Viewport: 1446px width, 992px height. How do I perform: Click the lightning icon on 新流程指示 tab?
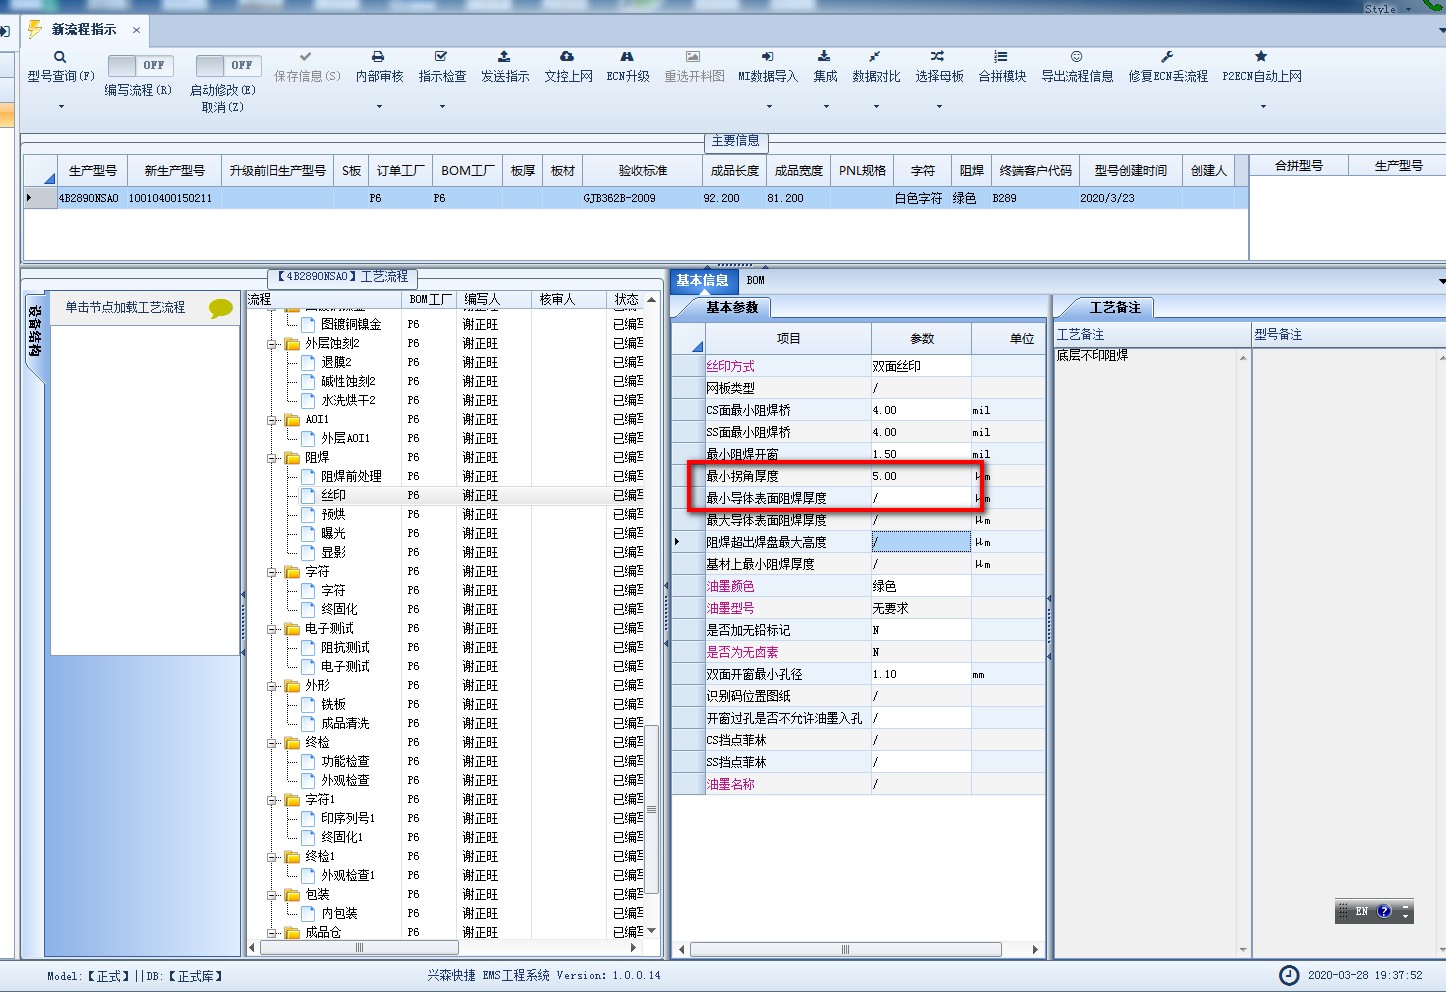click(35, 29)
